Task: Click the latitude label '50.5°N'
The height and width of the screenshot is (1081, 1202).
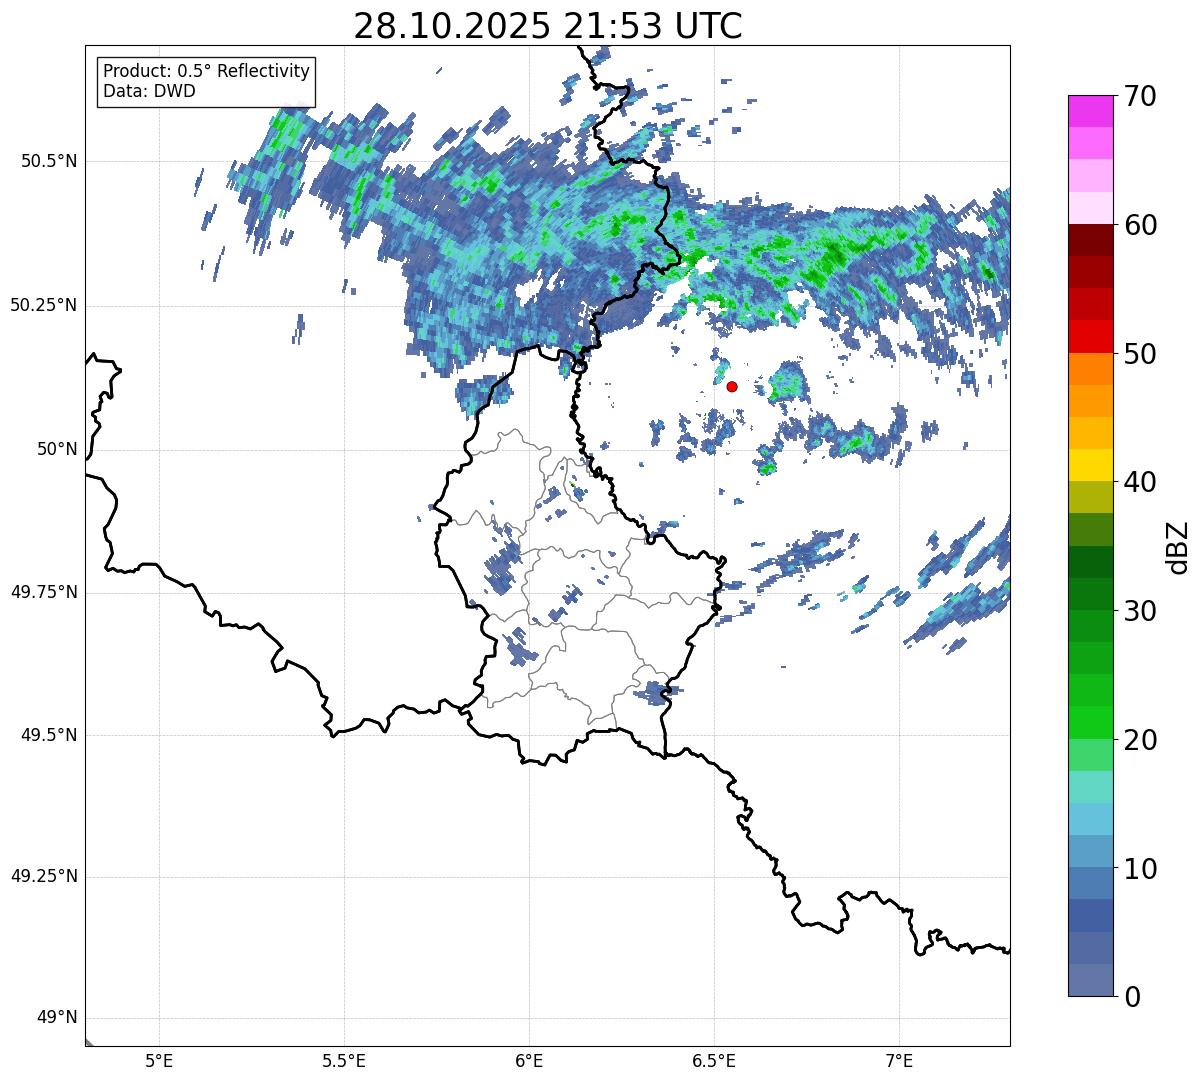Action: 49,162
